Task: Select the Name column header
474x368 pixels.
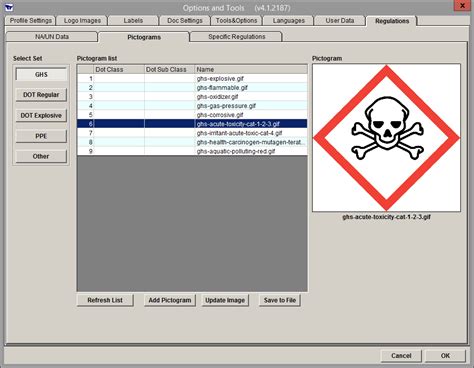Action: (251, 69)
